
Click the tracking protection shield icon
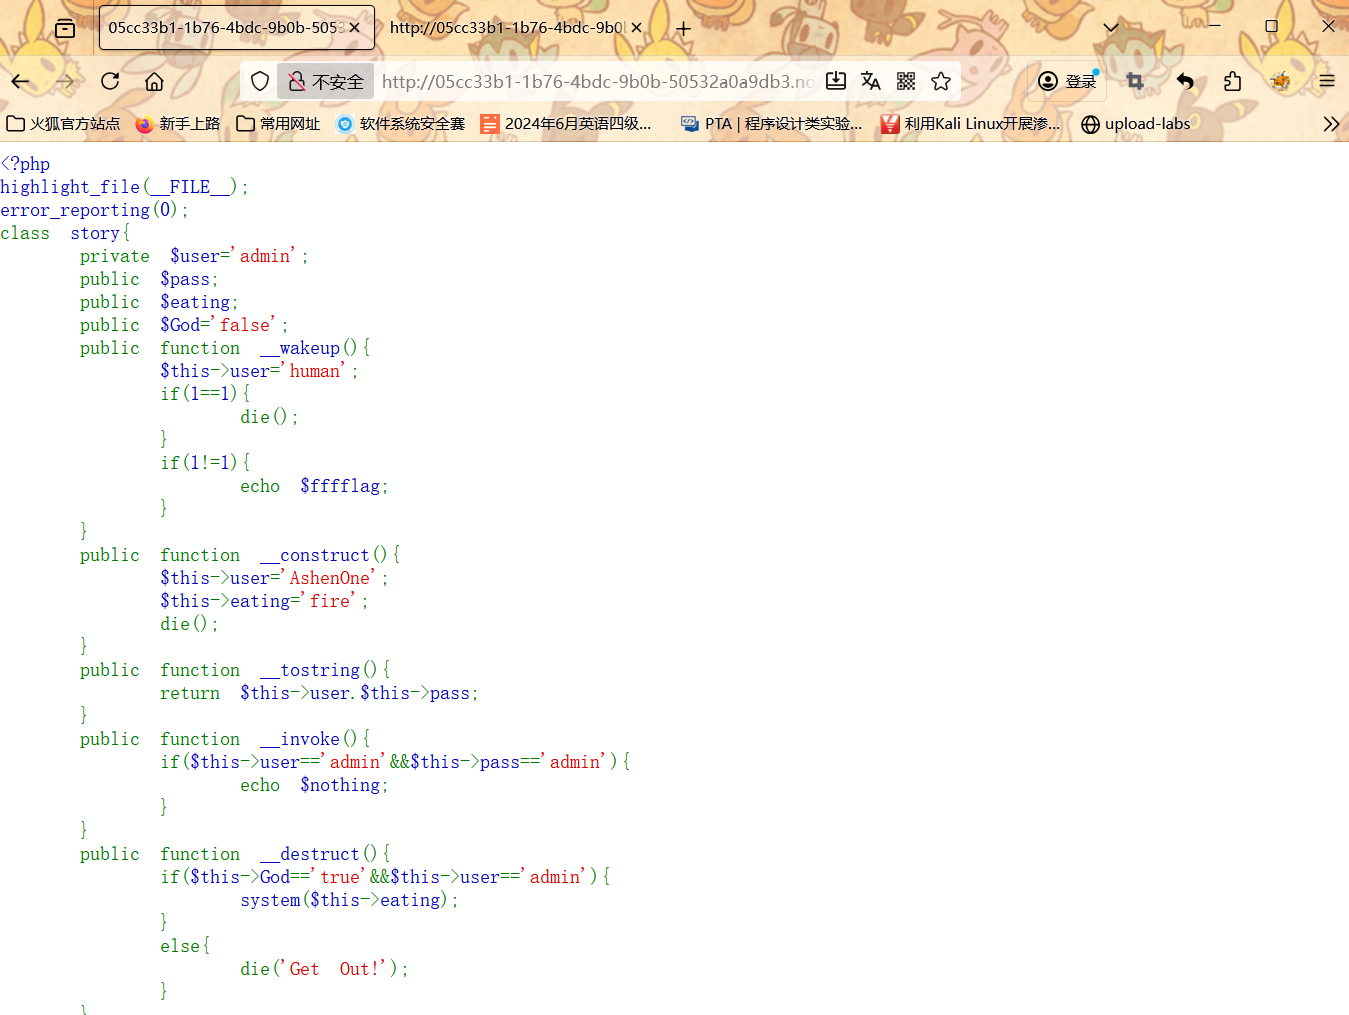point(260,81)
